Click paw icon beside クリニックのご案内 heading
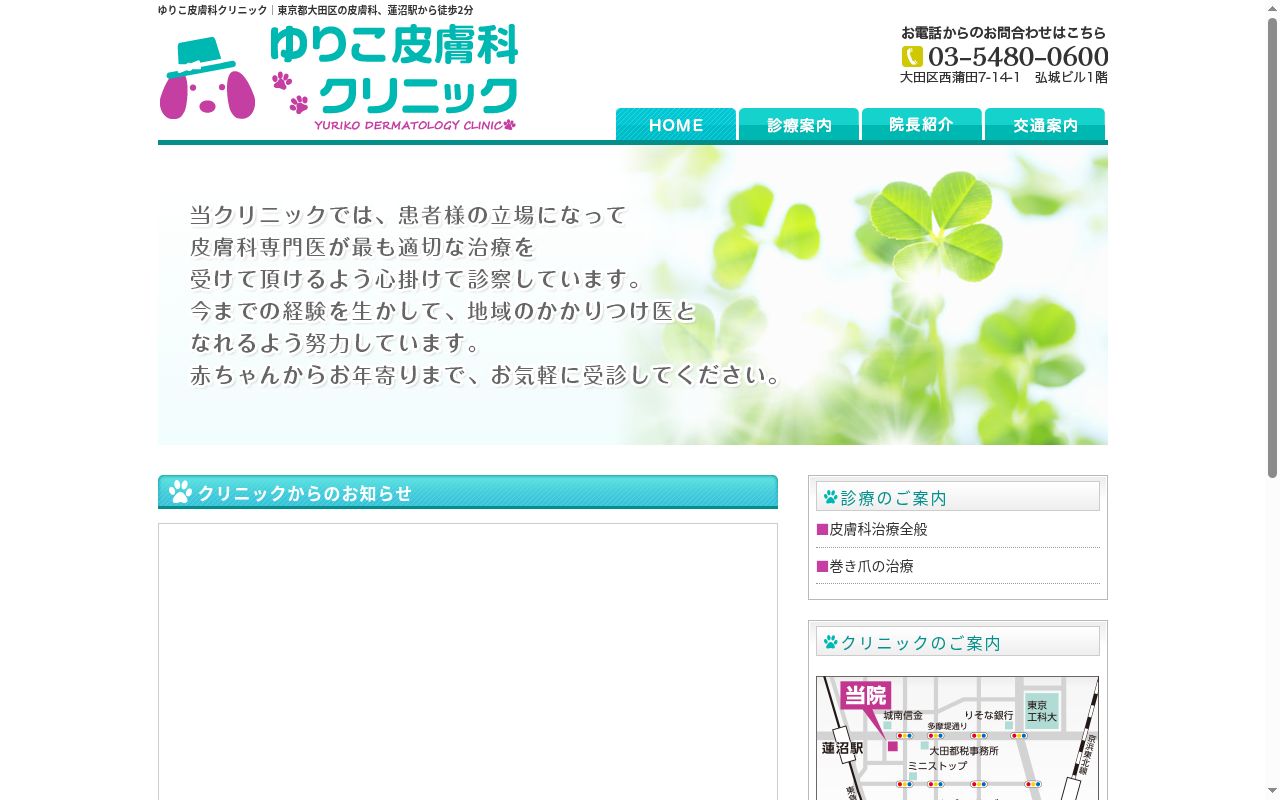The height and width of the screenshot is (800, 1280). point(830,642)
